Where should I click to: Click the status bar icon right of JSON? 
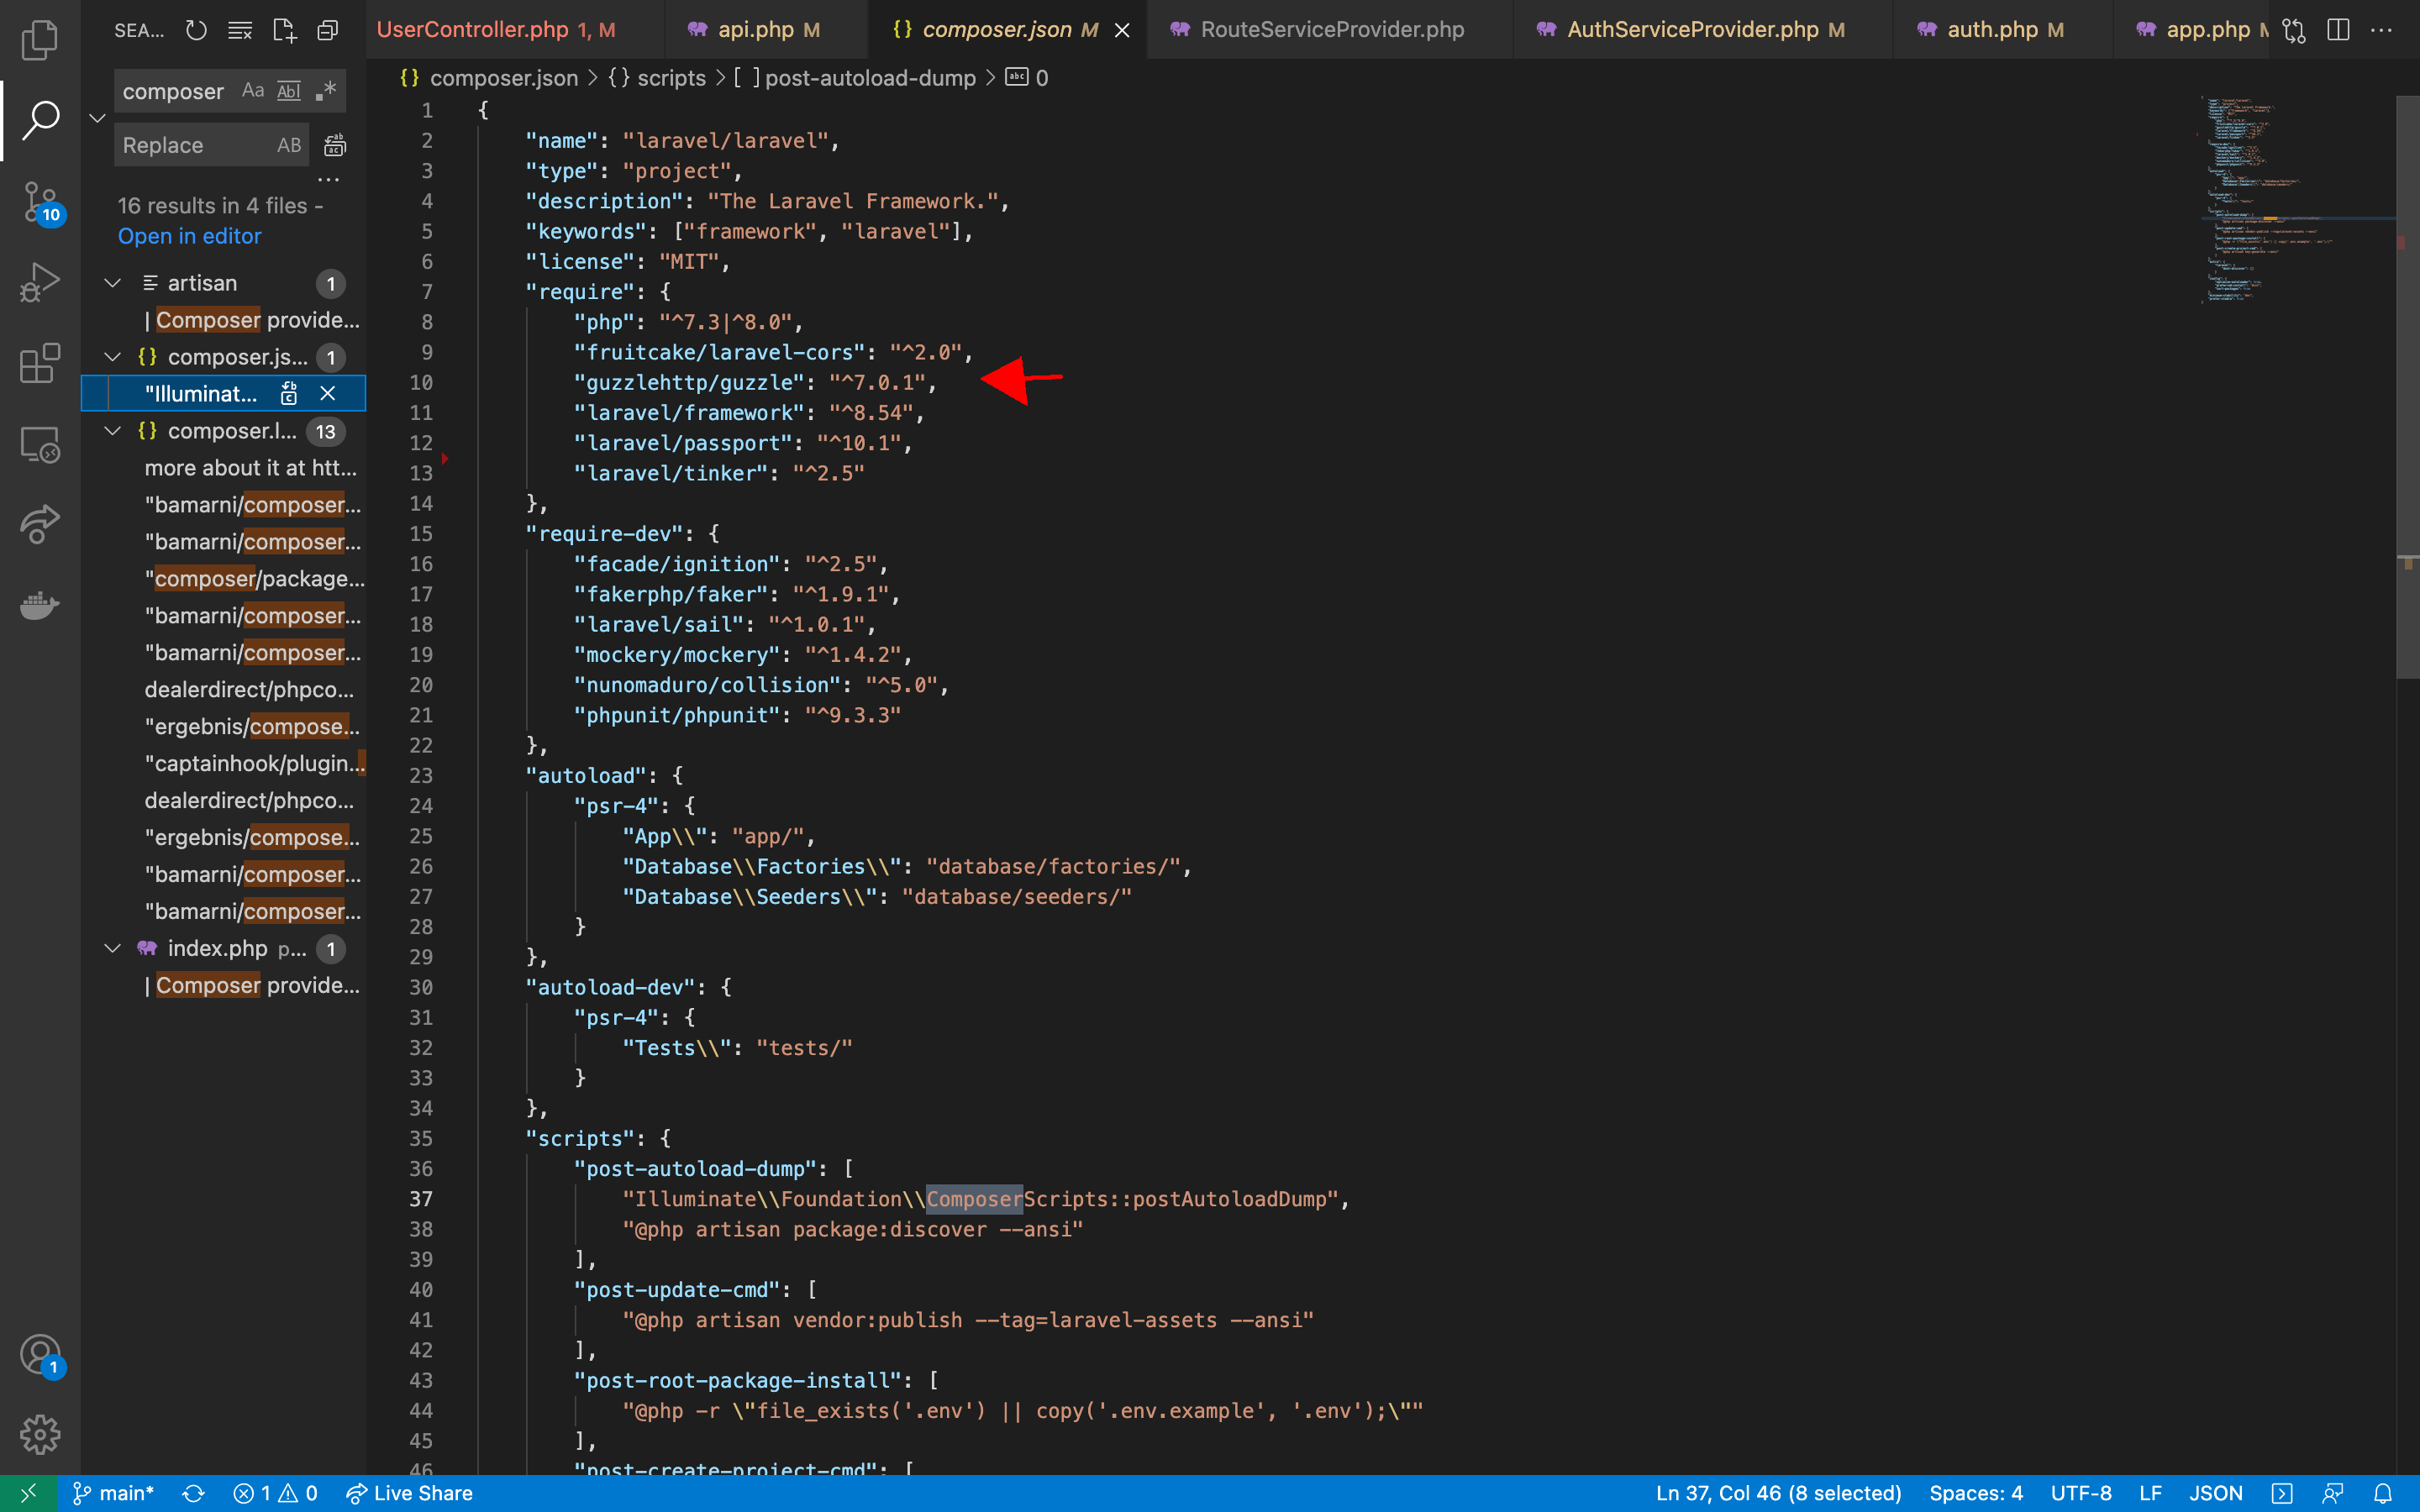(2282, 1493)
